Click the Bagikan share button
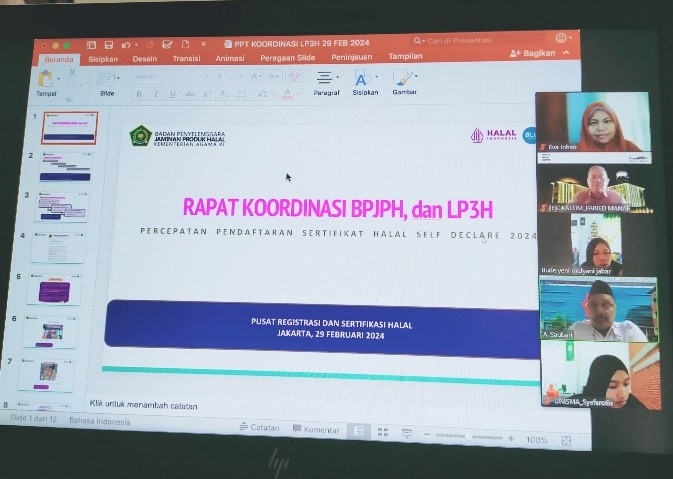The image size is (673, 479). coord(533,53)
